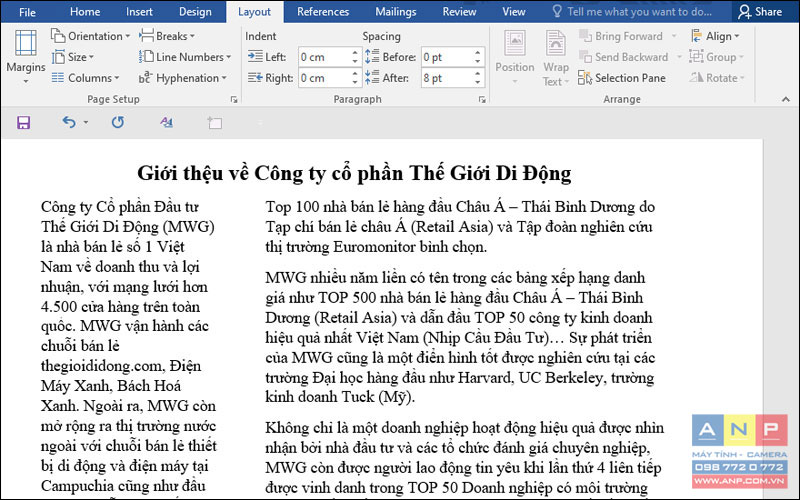Switch to the Mailings tab
Image resolution: width=800 pixels, height=500 pixels.
(x=395, y=12)
